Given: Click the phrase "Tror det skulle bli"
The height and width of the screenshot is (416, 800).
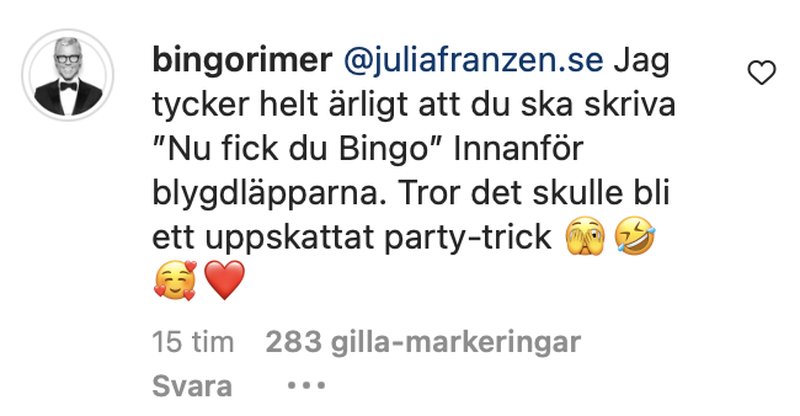Looking at the screenshot, I should [x=533, y=193].
